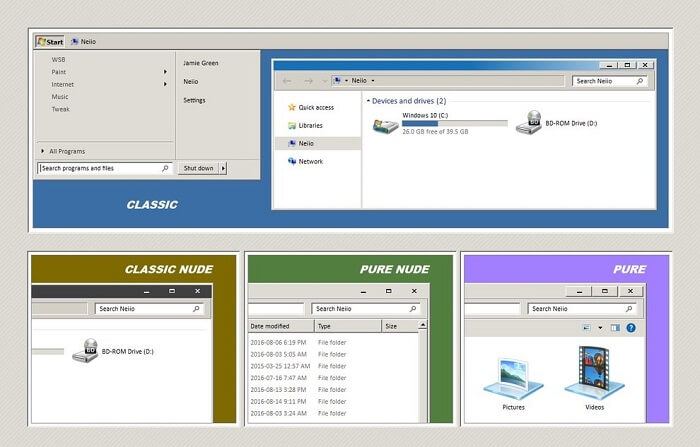Click scrollbar up arrow in Pure Nude
This screenshot has width=700, height=447.
tap(422, 325)
